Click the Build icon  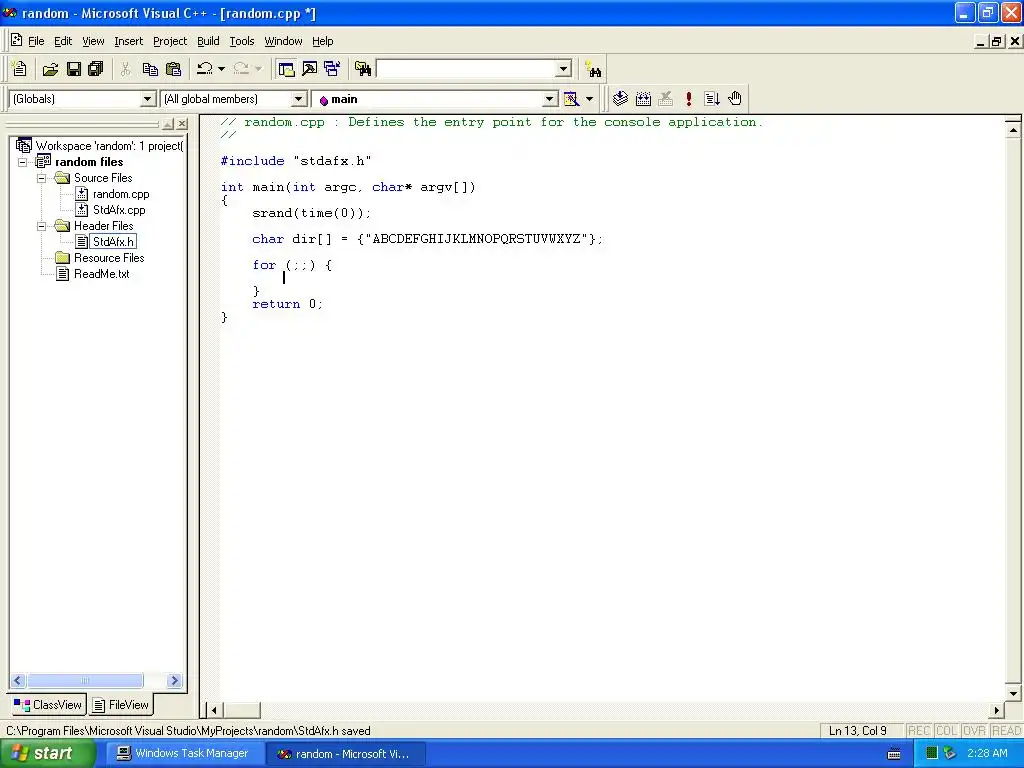coord(643,99)
